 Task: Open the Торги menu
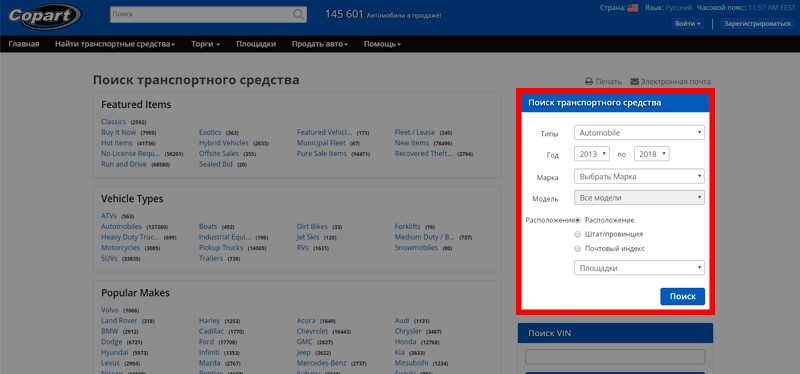pyautogui.click(x=206, y=44)
